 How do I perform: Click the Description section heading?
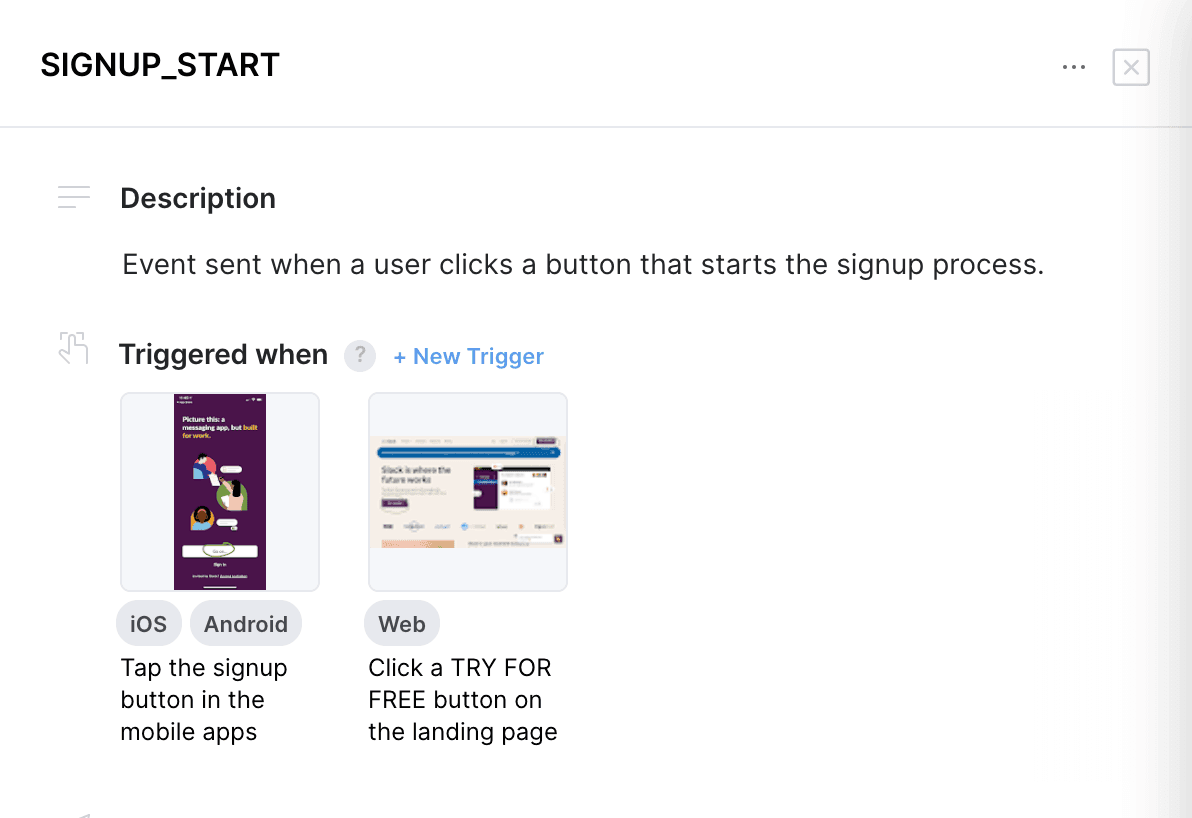[x=198, y=198]
